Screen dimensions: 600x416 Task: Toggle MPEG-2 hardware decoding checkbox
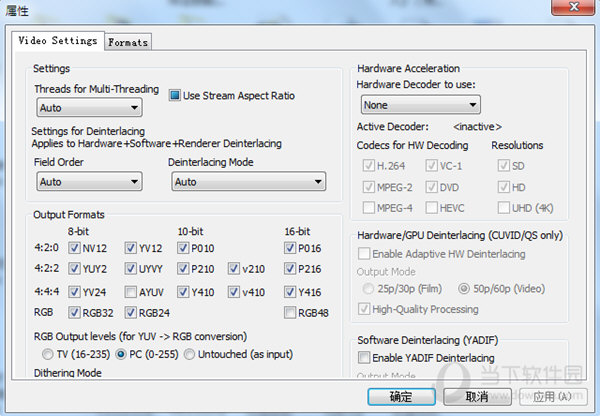click(x=368, y=187)
